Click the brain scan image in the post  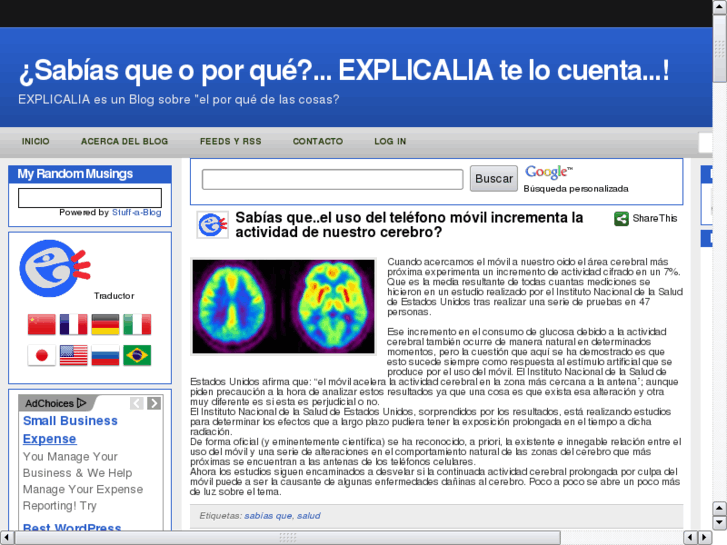pyautogui.click(x=283, y=307)
